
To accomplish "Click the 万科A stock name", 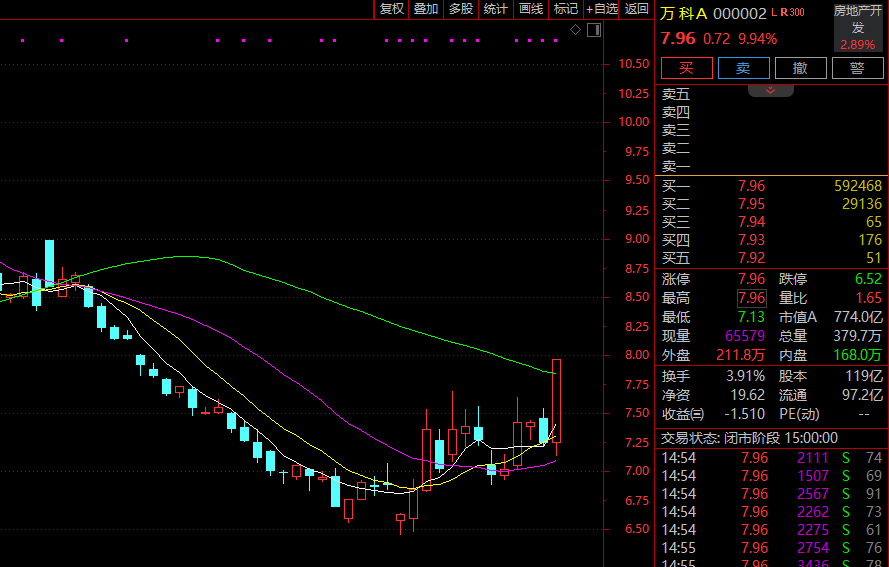I will (x=684, y=13).
